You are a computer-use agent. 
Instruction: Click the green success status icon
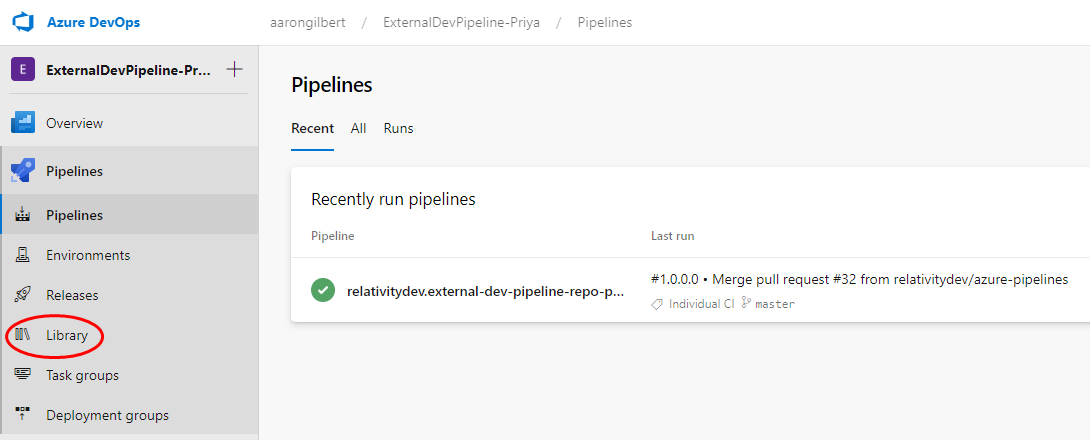tap(322, 291)
